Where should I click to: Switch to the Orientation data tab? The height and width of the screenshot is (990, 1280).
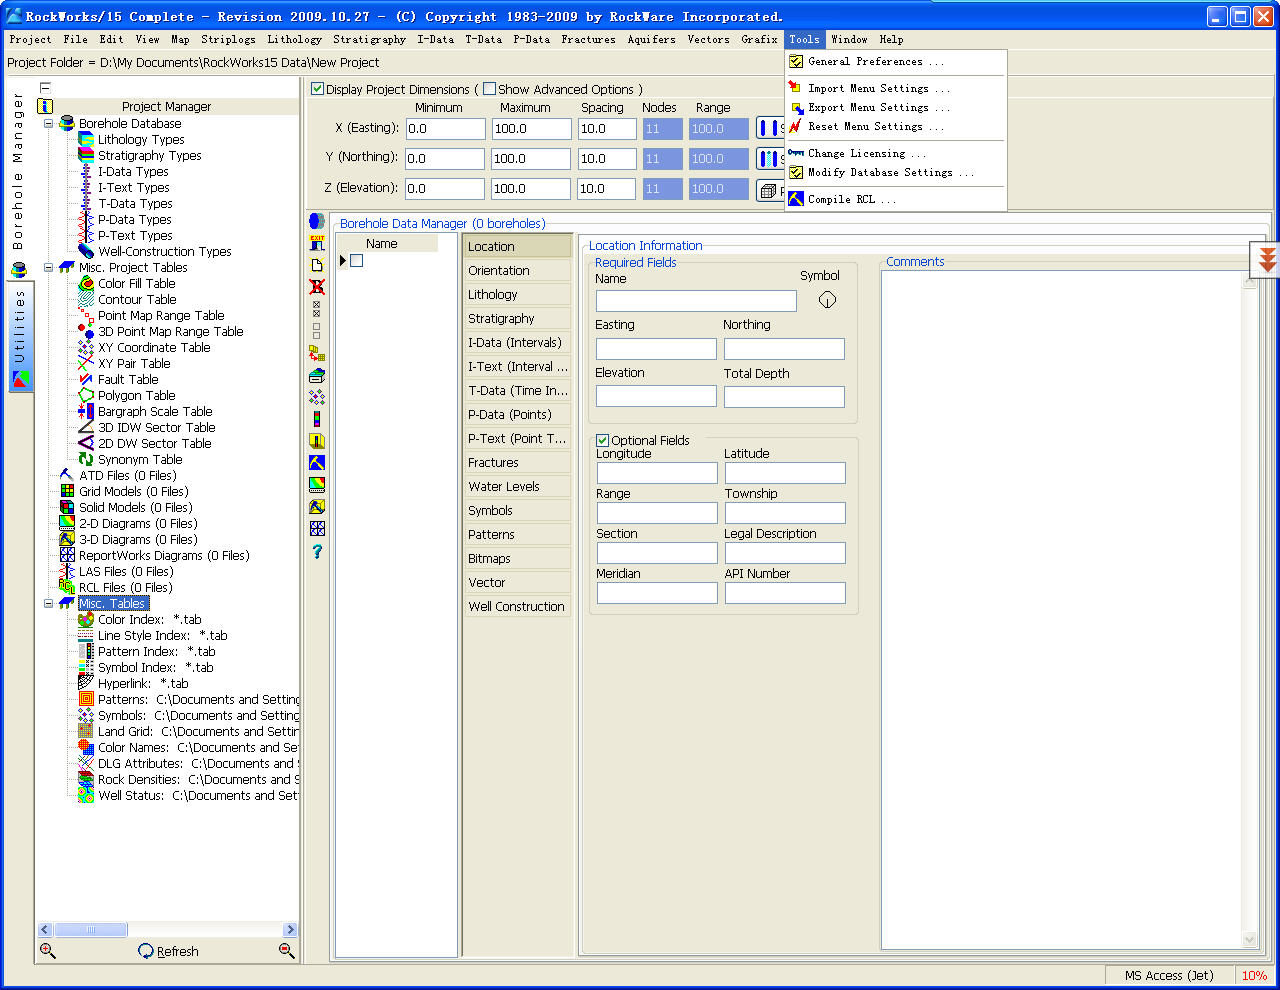pos(518,270)
